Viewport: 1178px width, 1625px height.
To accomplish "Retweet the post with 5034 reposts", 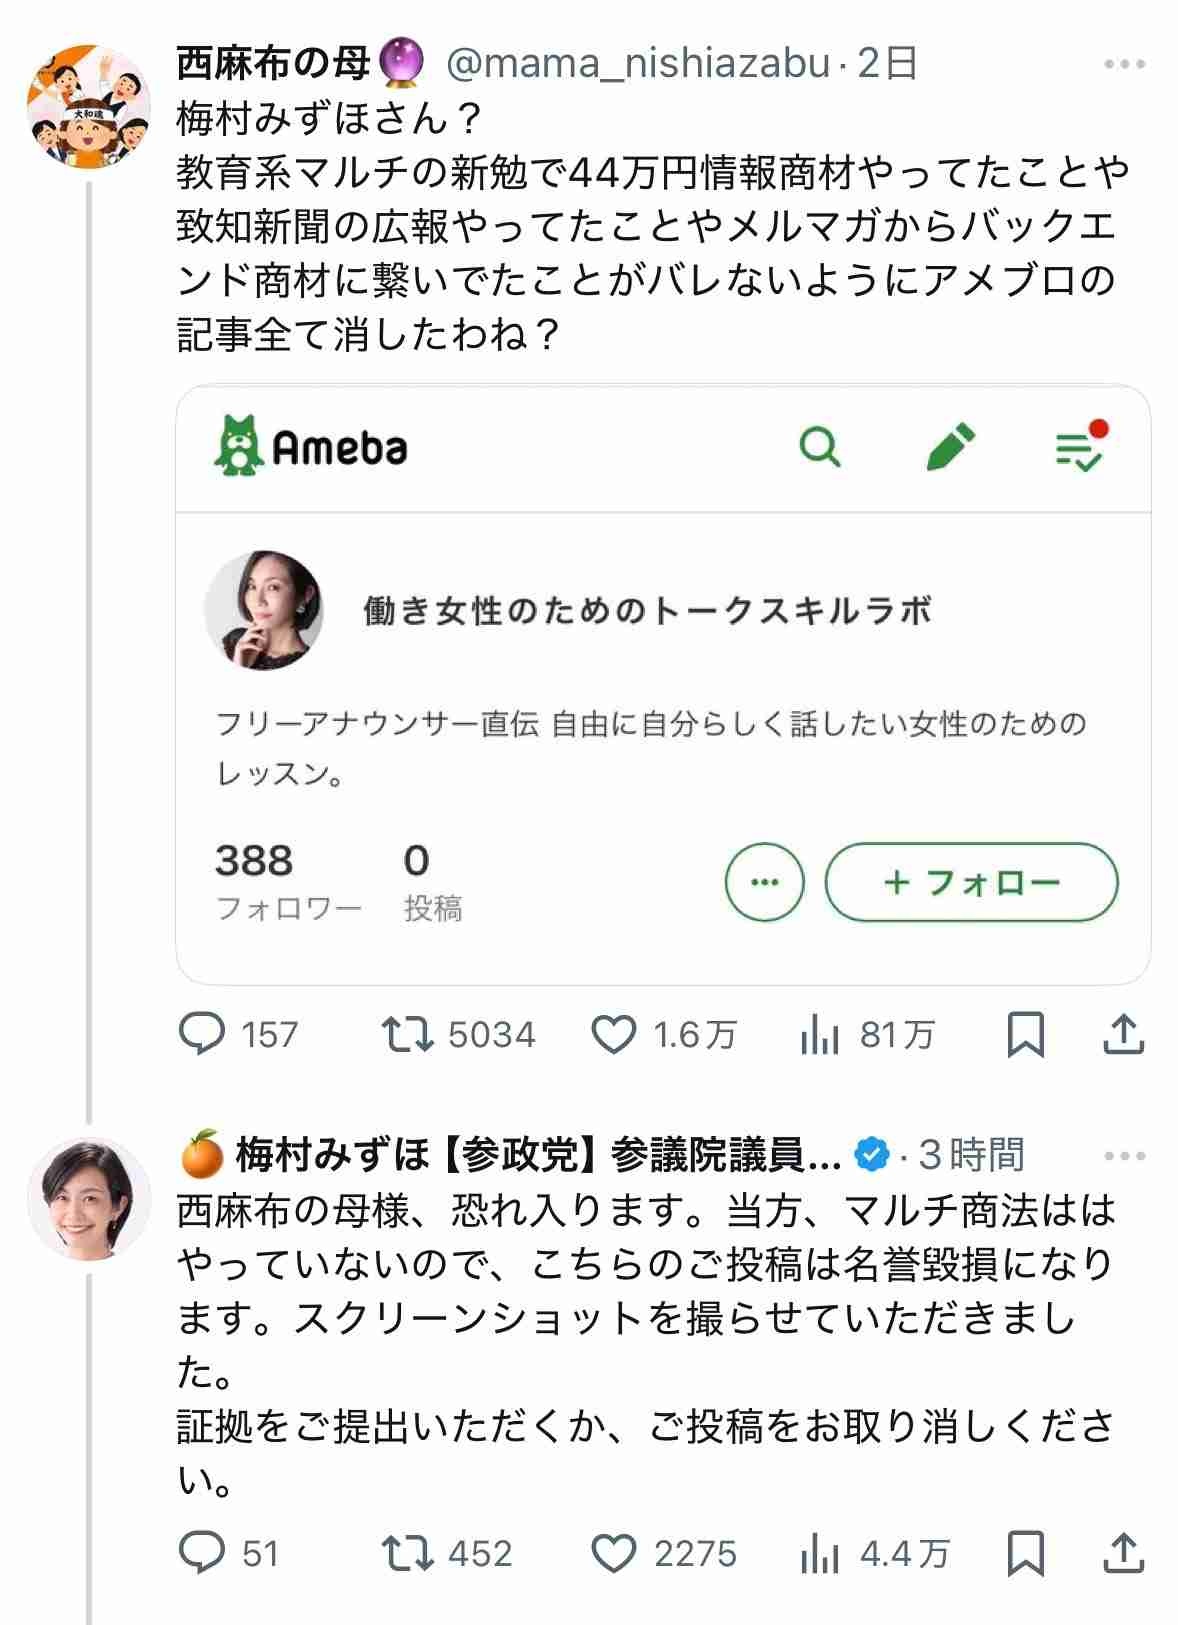I will point(408,1034).
